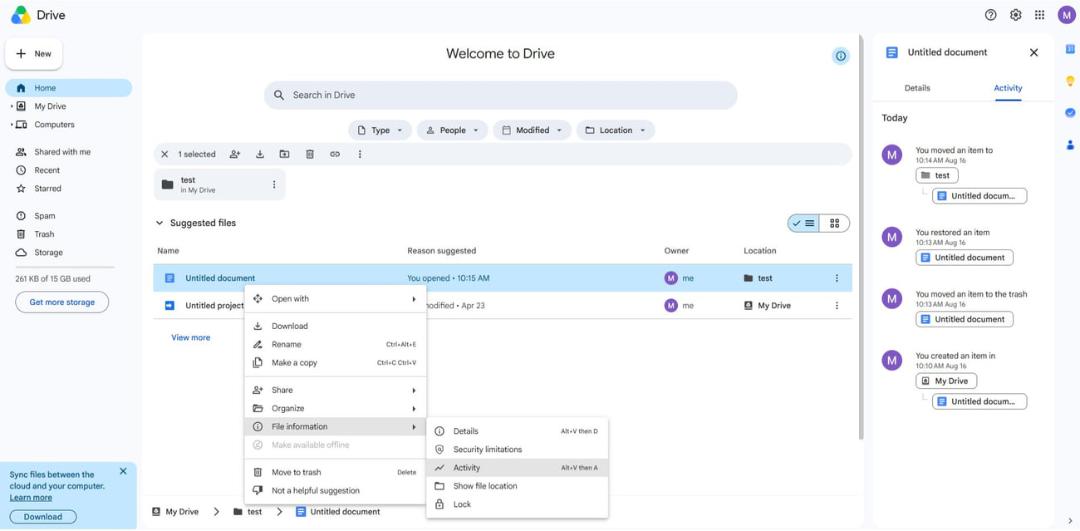The height and width of the screenshot is (531, 1080).
Task: Open the Google apps grid icon
Action: tap(1039, 14)
